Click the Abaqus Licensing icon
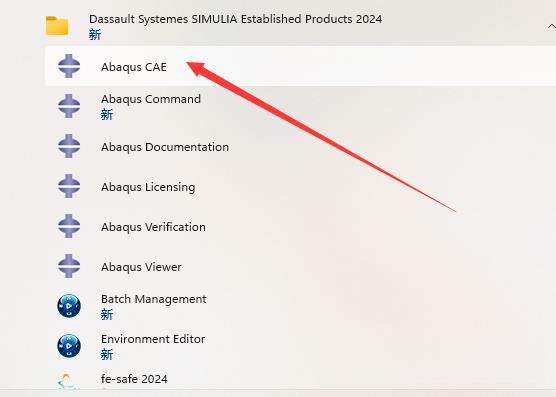 coord(69,186)
